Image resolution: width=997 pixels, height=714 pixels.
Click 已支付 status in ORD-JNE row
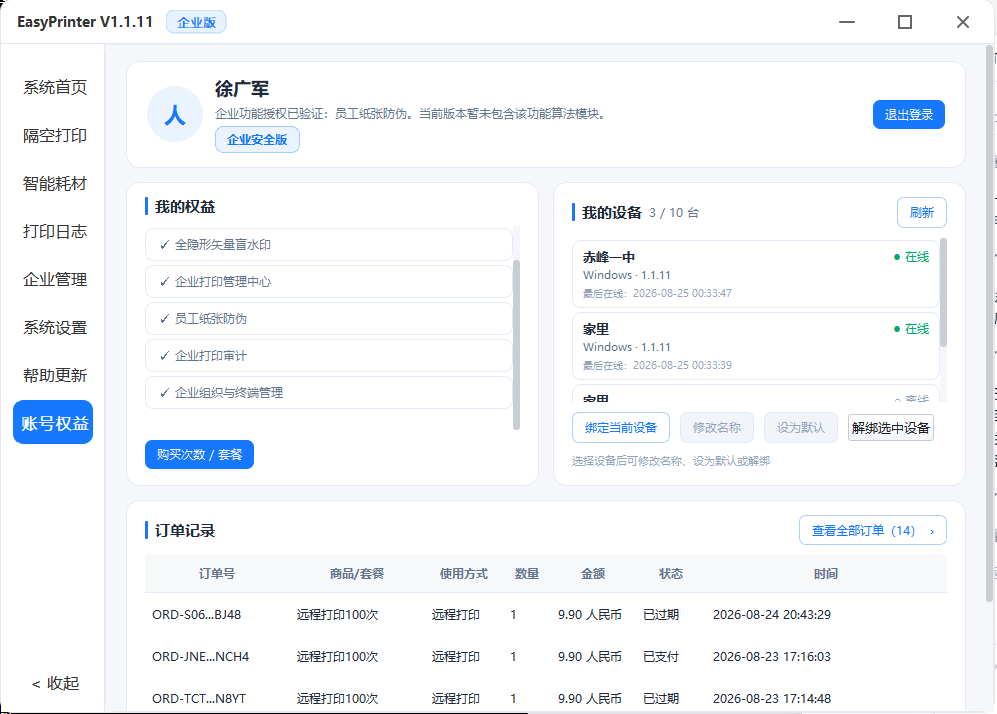[661, 657]
